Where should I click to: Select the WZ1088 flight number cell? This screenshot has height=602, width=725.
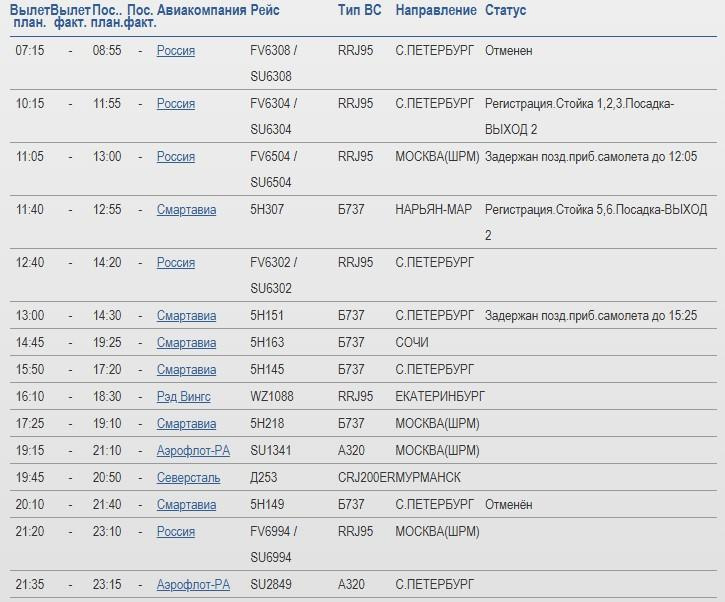(x=272, y=396)
